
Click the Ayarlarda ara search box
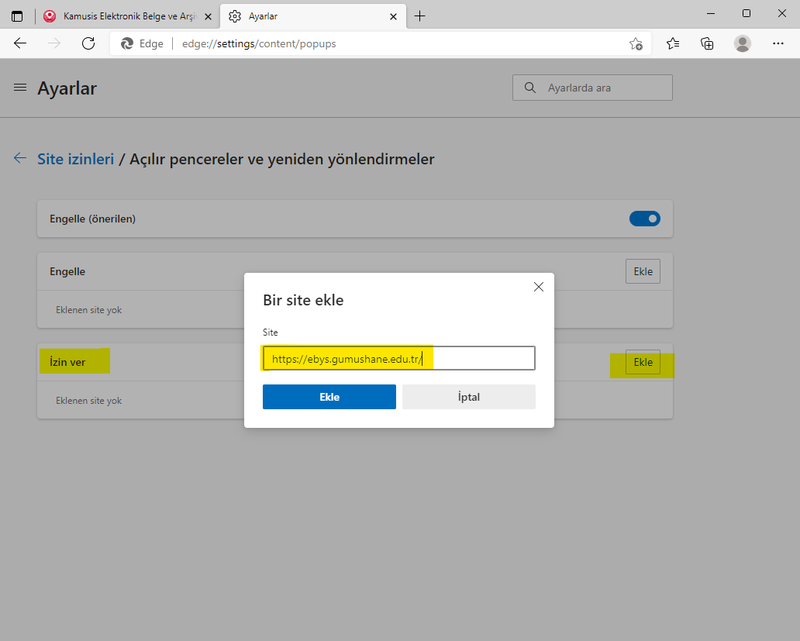600,88
